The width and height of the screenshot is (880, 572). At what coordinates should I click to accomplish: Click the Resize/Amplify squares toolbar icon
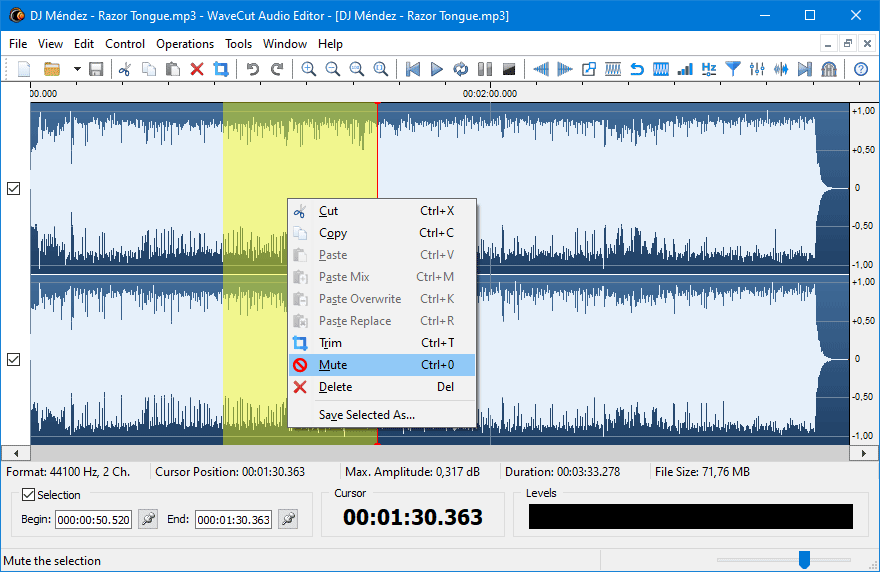click(x=589, y=69)
